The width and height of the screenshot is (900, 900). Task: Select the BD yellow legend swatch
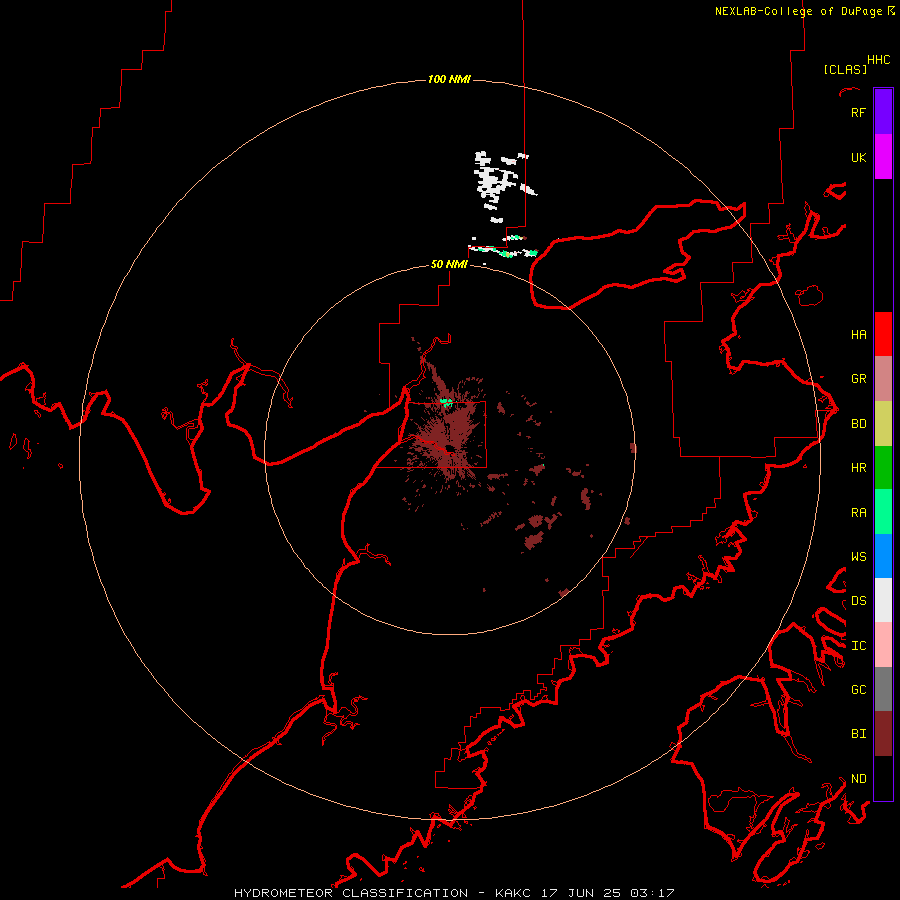883,424
